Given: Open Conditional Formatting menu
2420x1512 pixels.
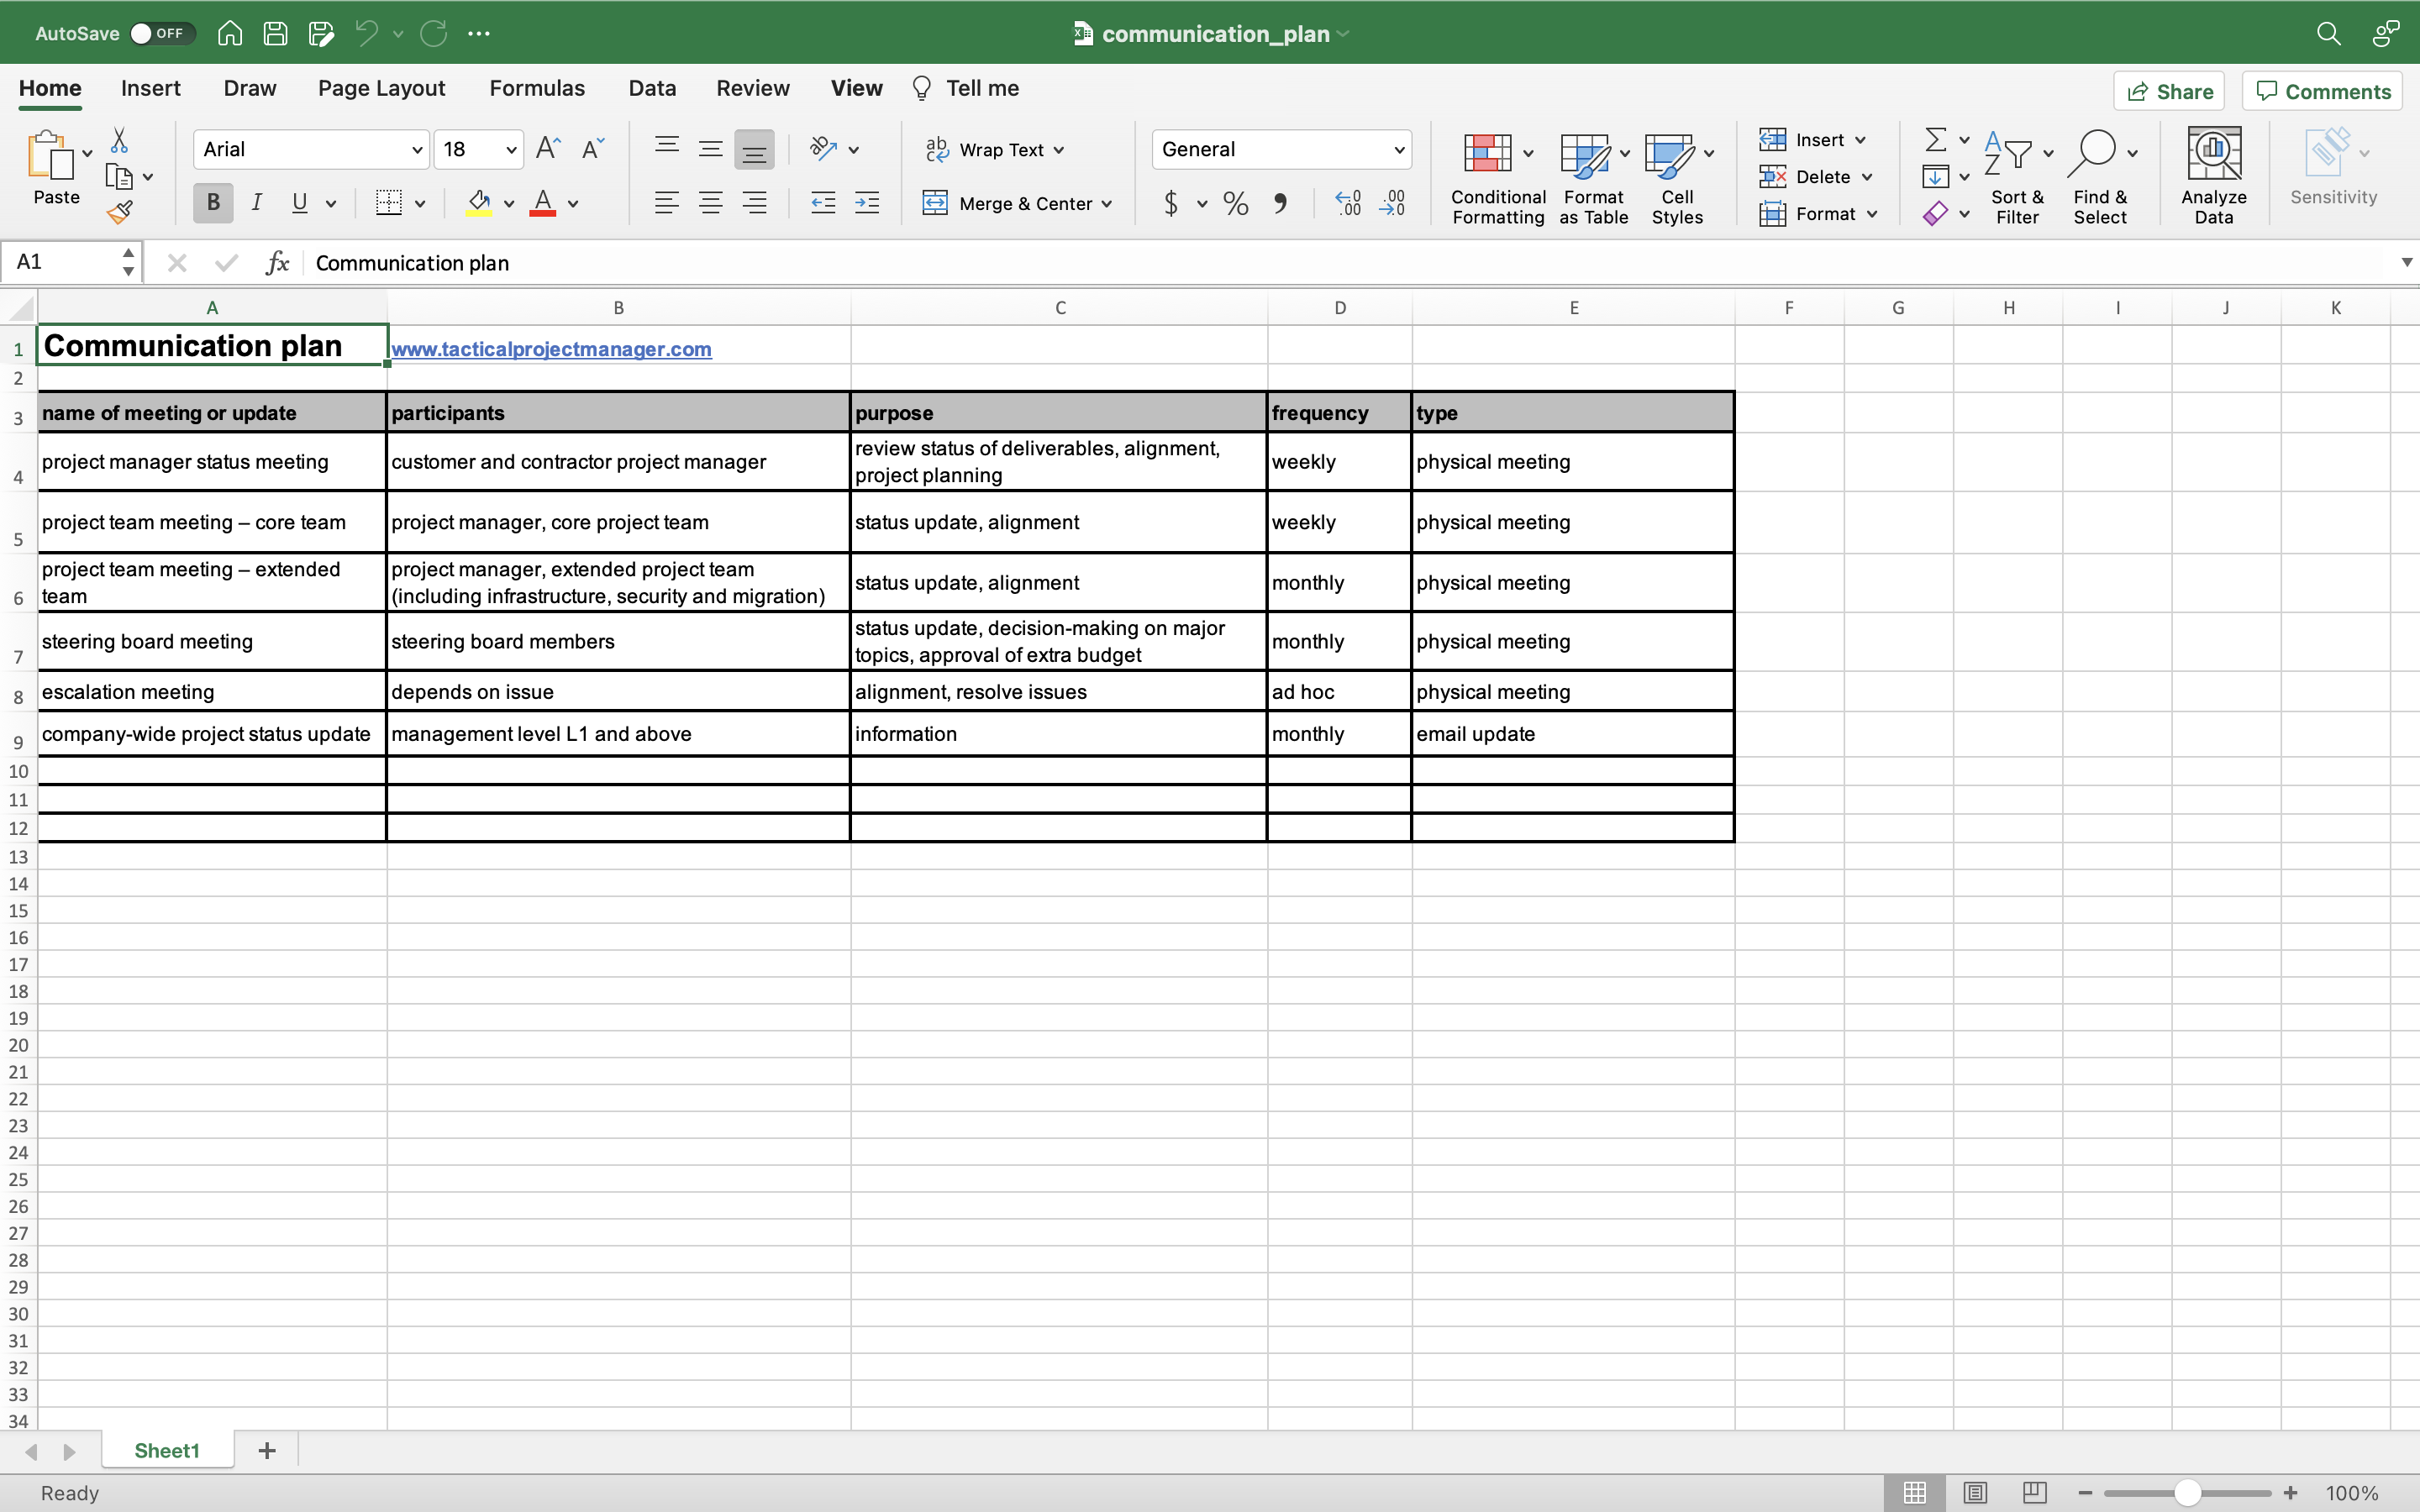Looking at the screenshot, I should (x=1498, y=178).
